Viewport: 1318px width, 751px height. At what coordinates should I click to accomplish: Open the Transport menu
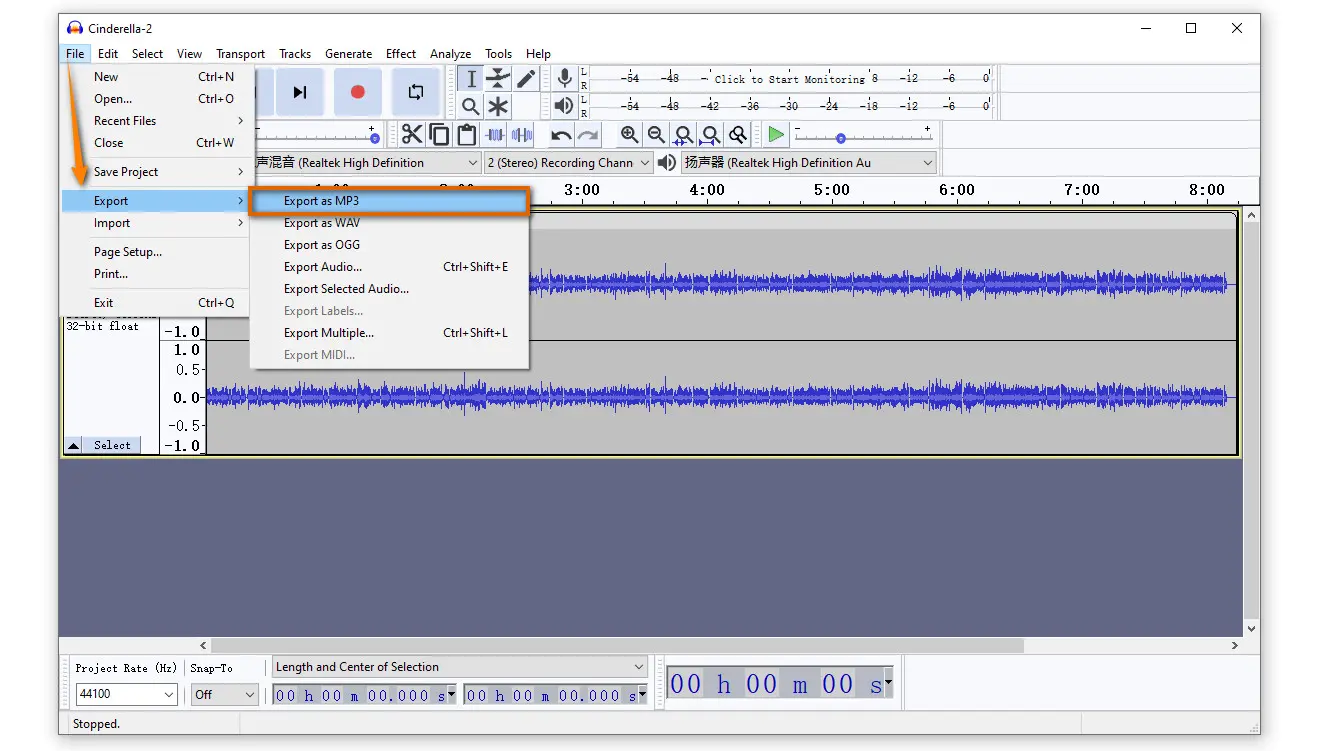[240, 54]
